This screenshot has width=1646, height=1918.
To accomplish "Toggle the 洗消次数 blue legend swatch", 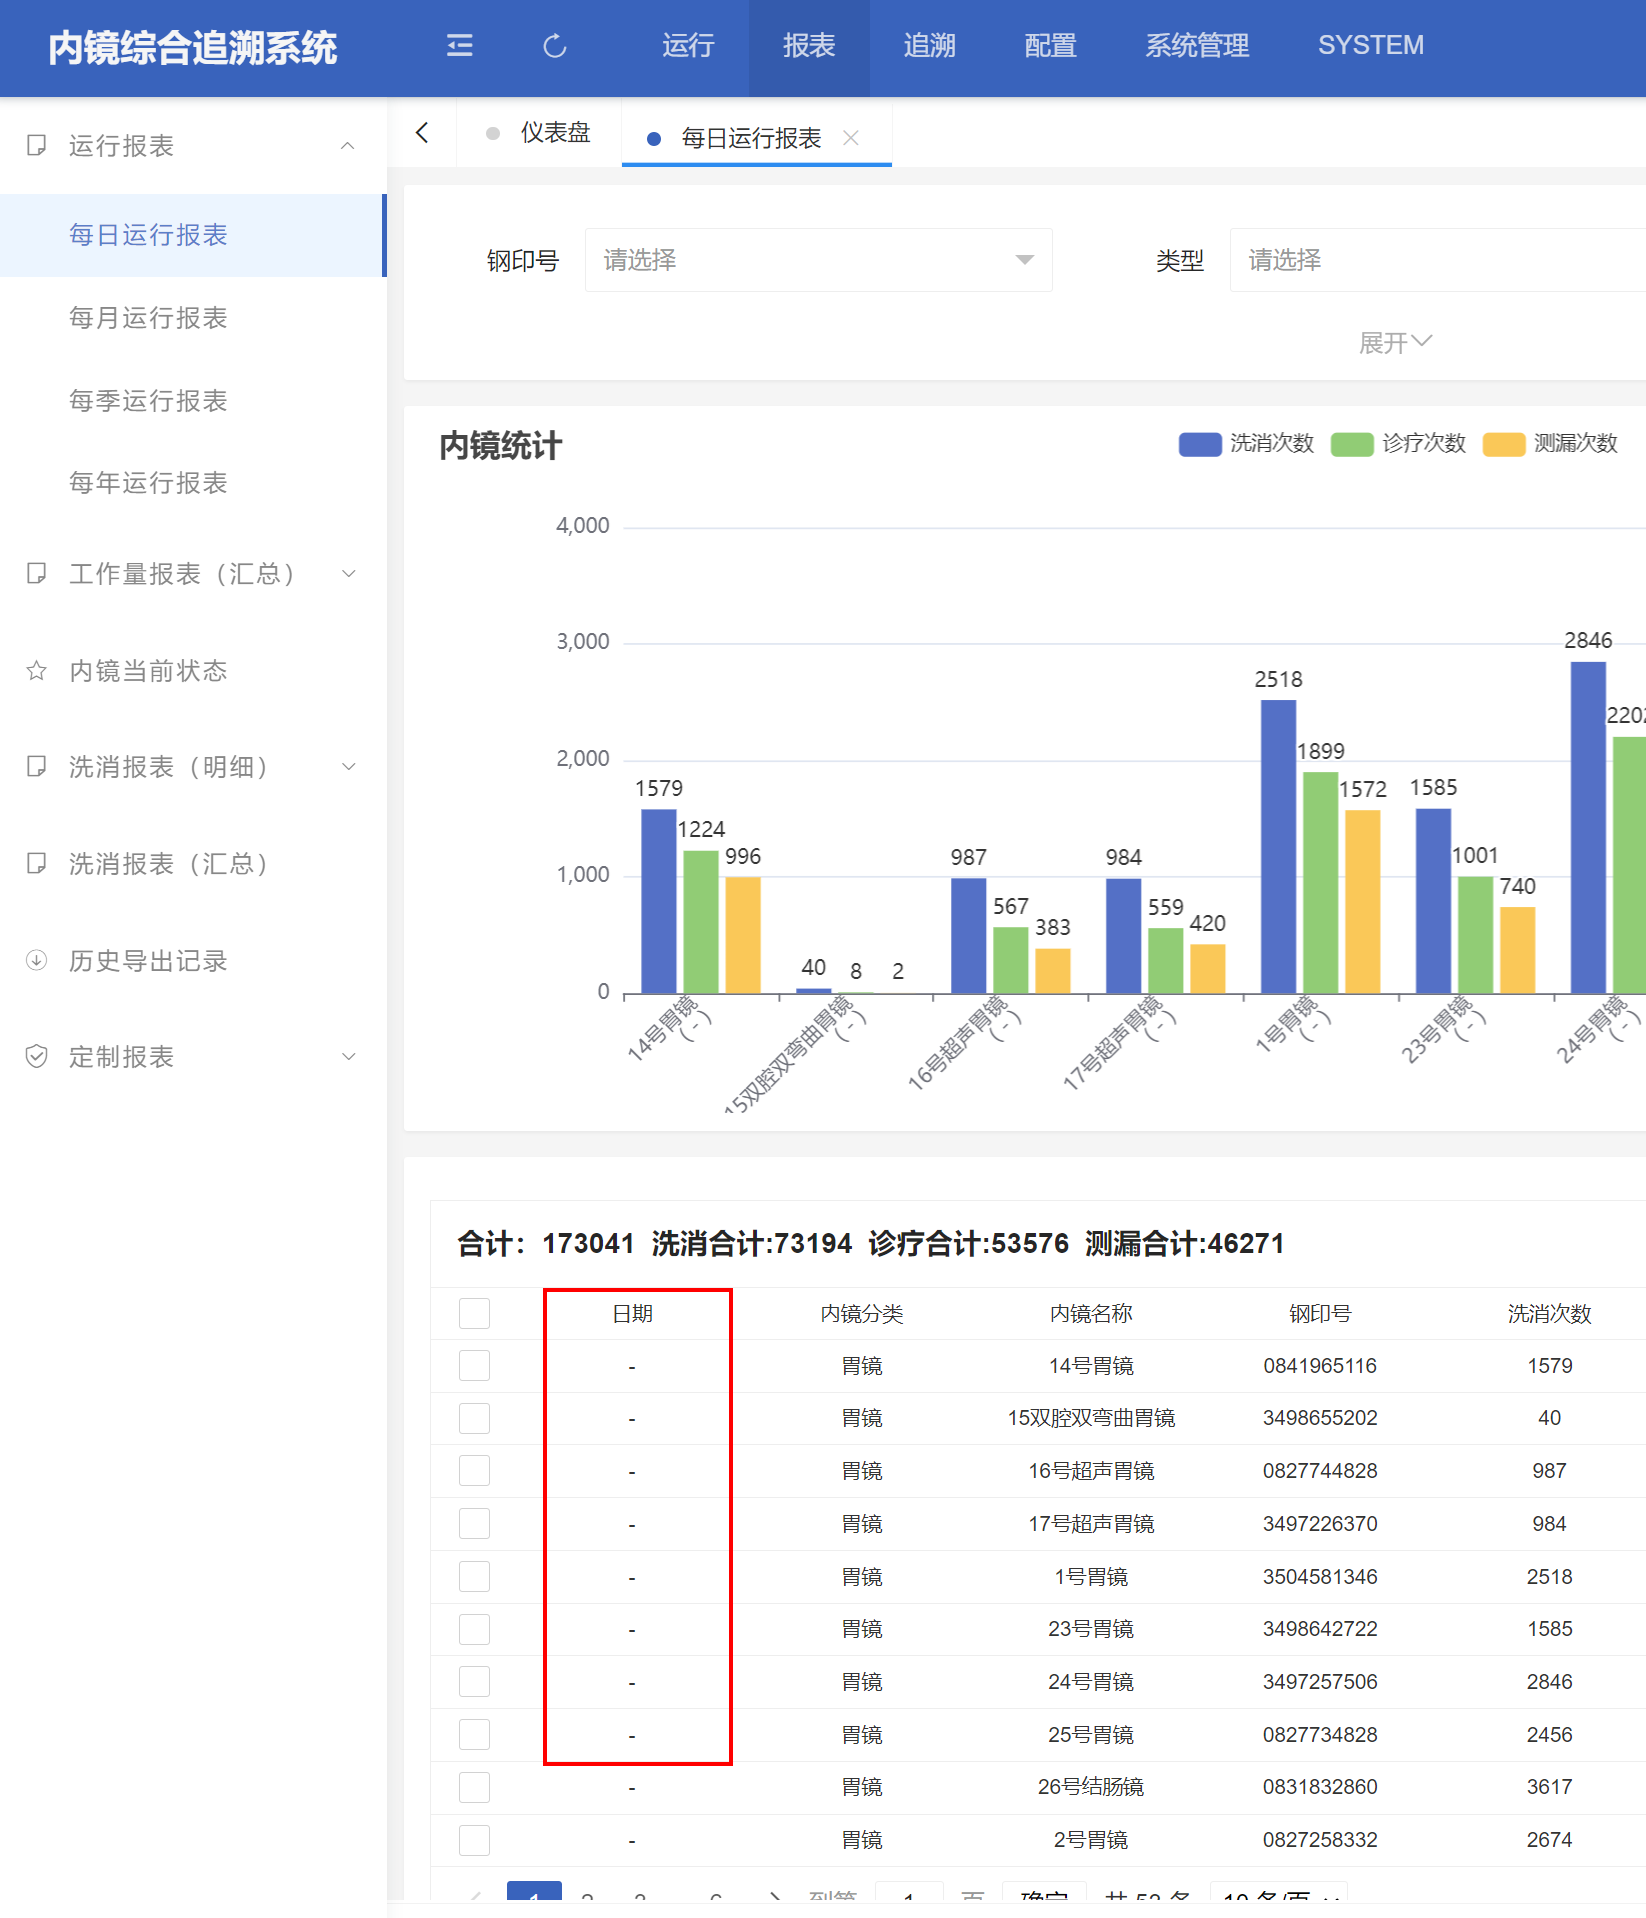I will (1200, 444).
